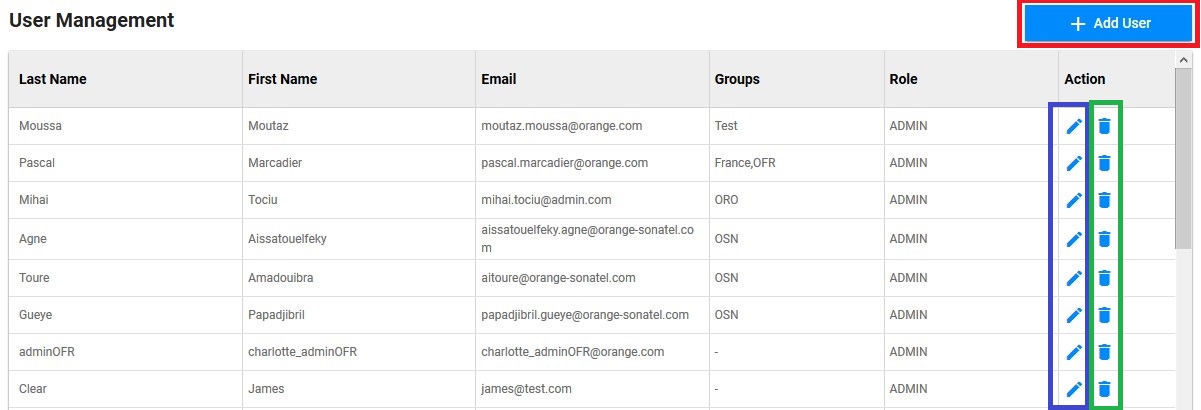This screenshot has height=410, width=1201.
Task: Click the pencil icon for Mihai Tociu
Action: point(1074,200)
